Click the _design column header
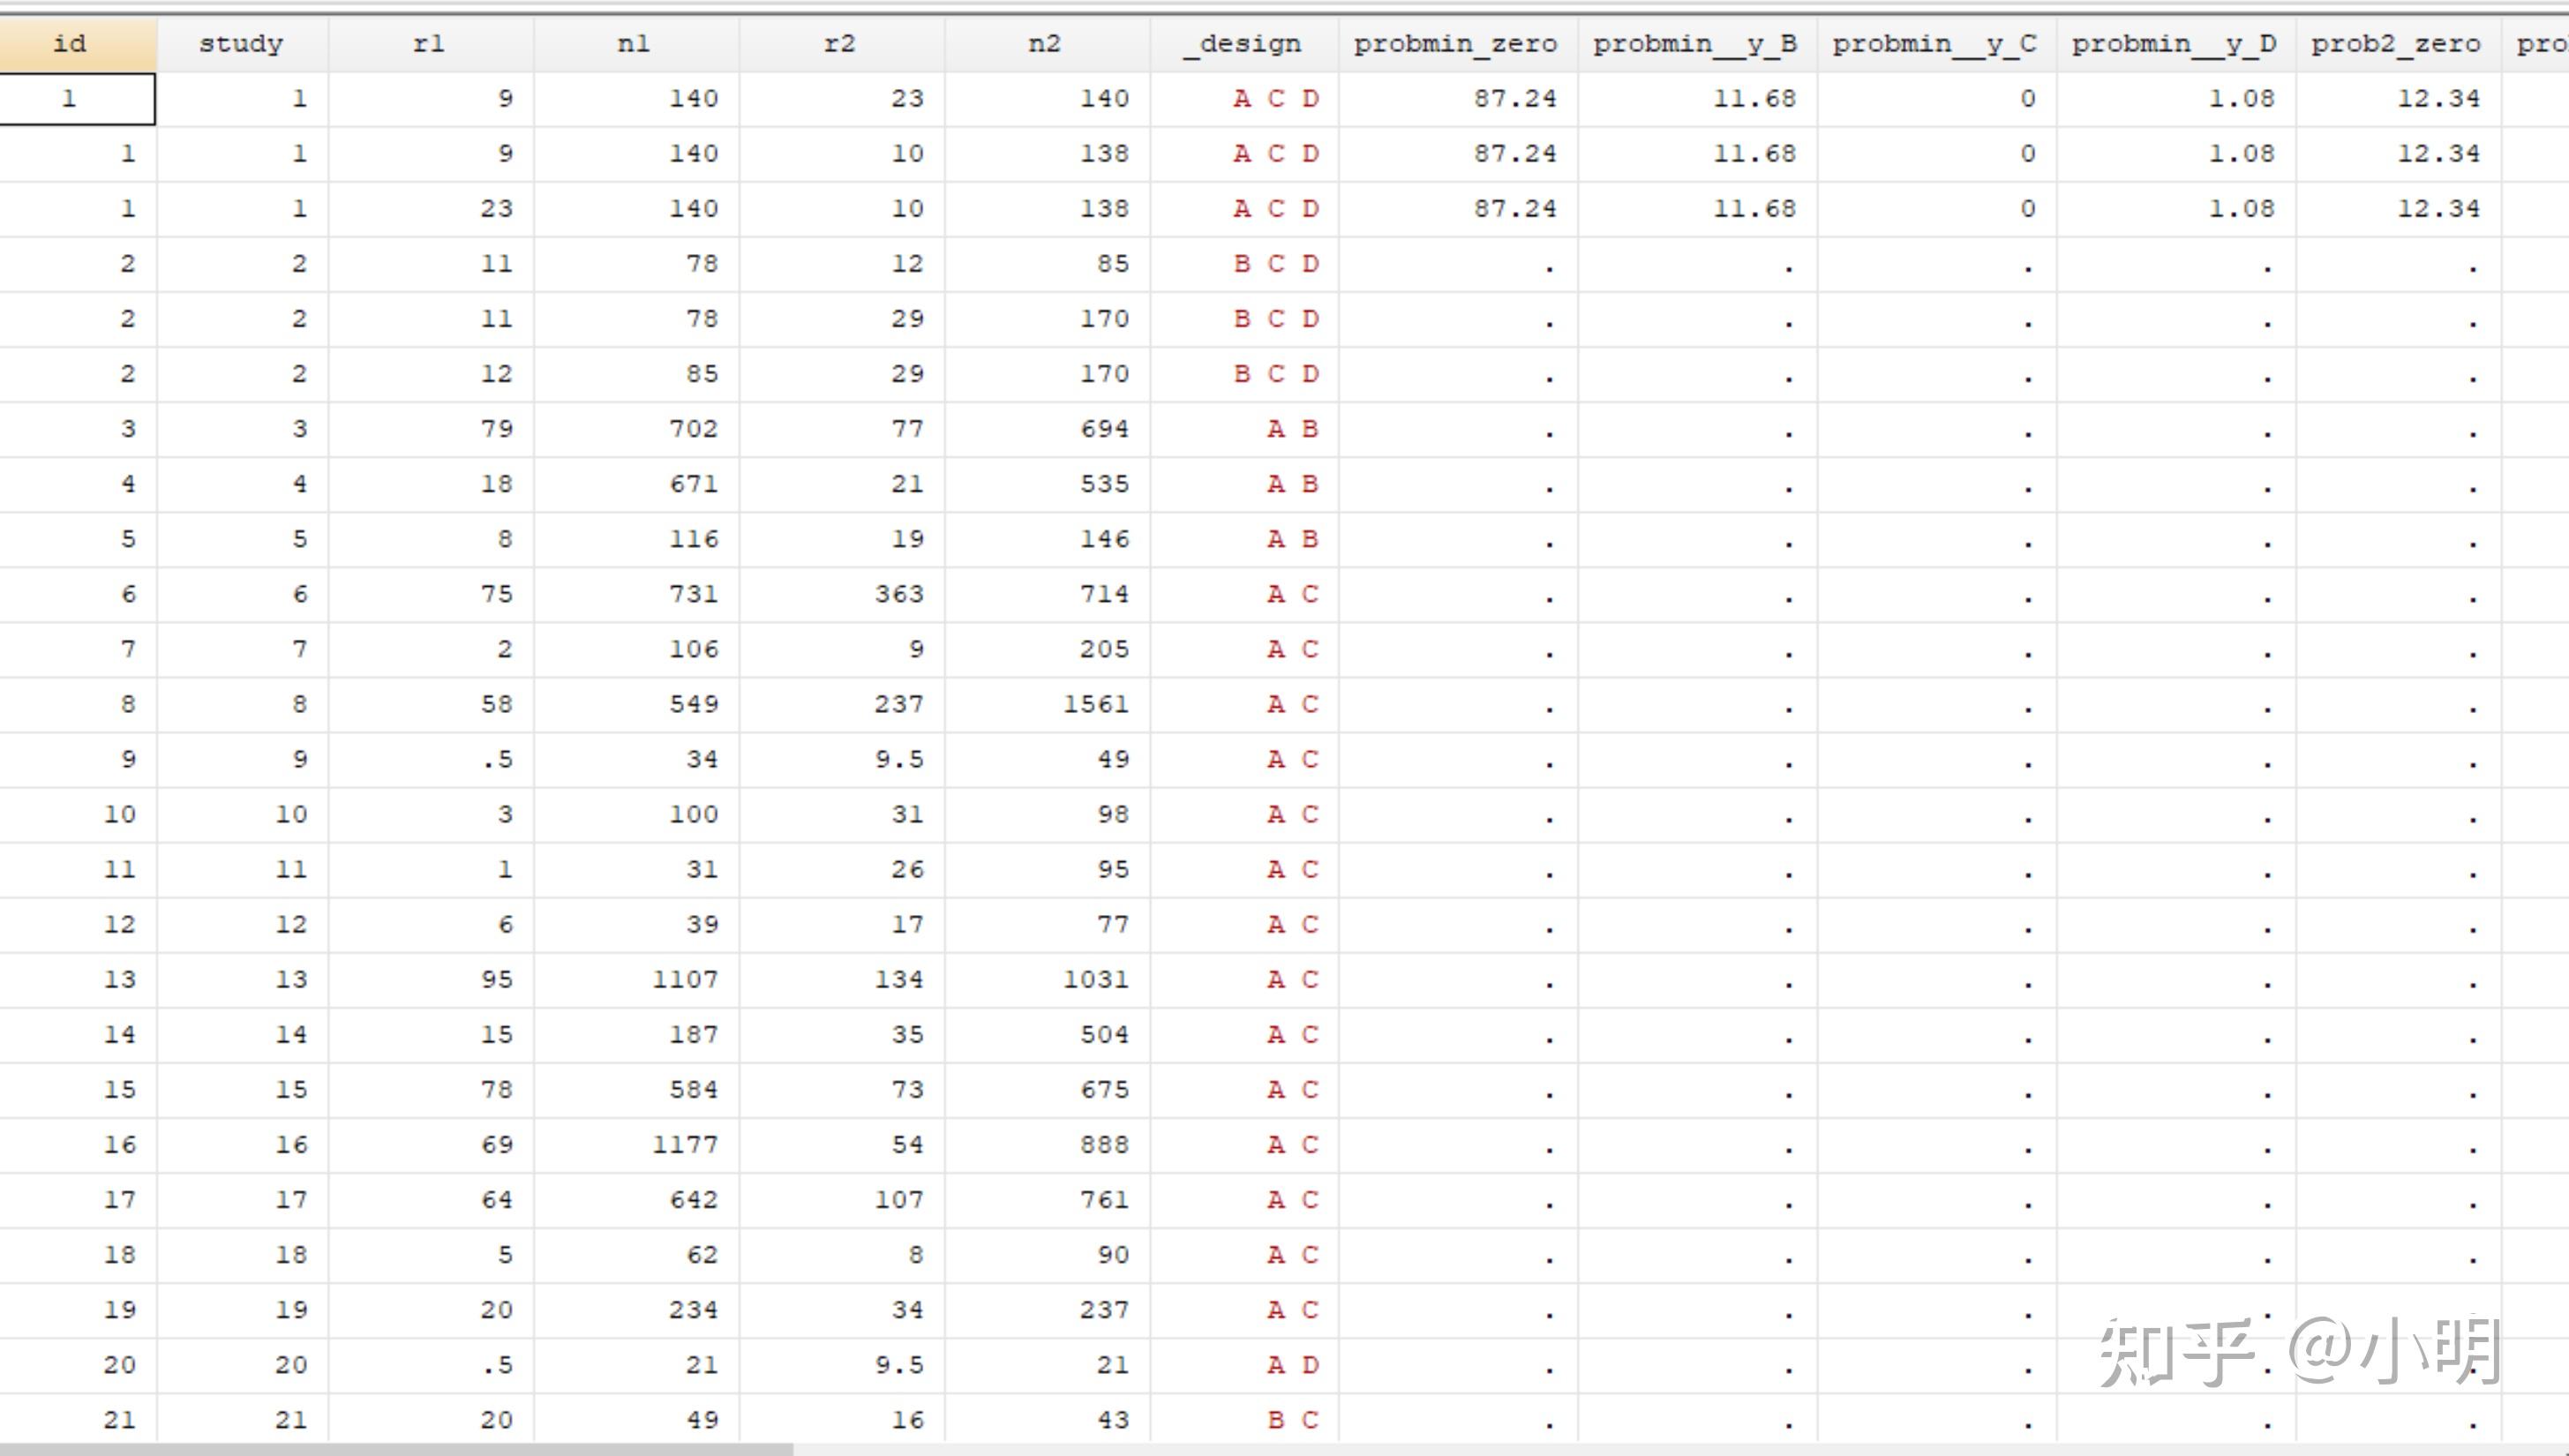 tap(1243, 44)
